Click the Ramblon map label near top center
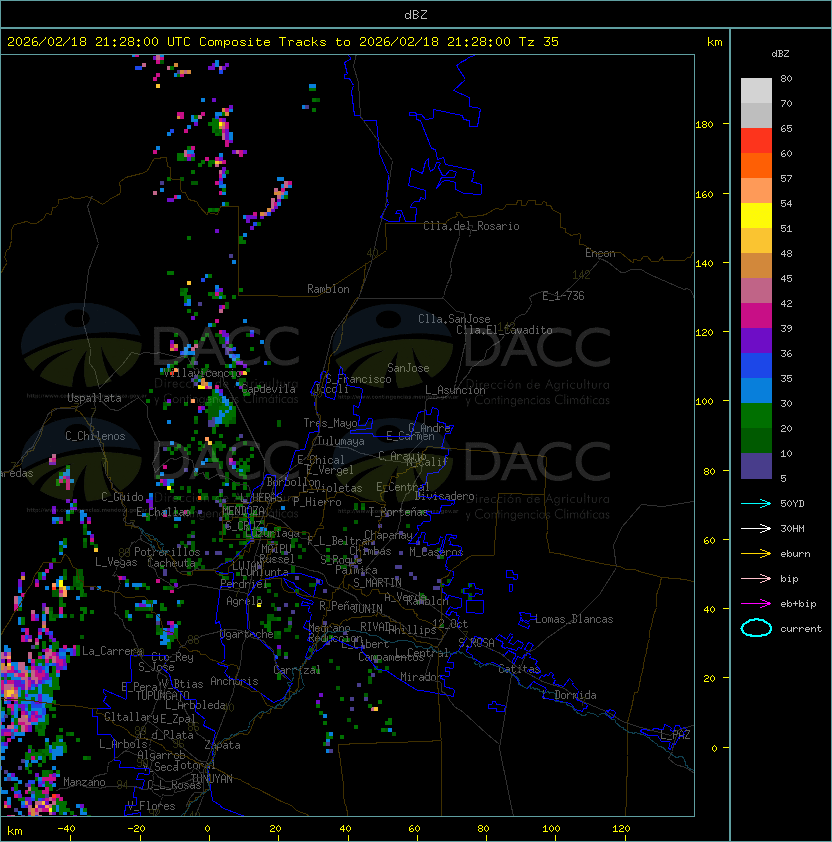 (328, 289)
